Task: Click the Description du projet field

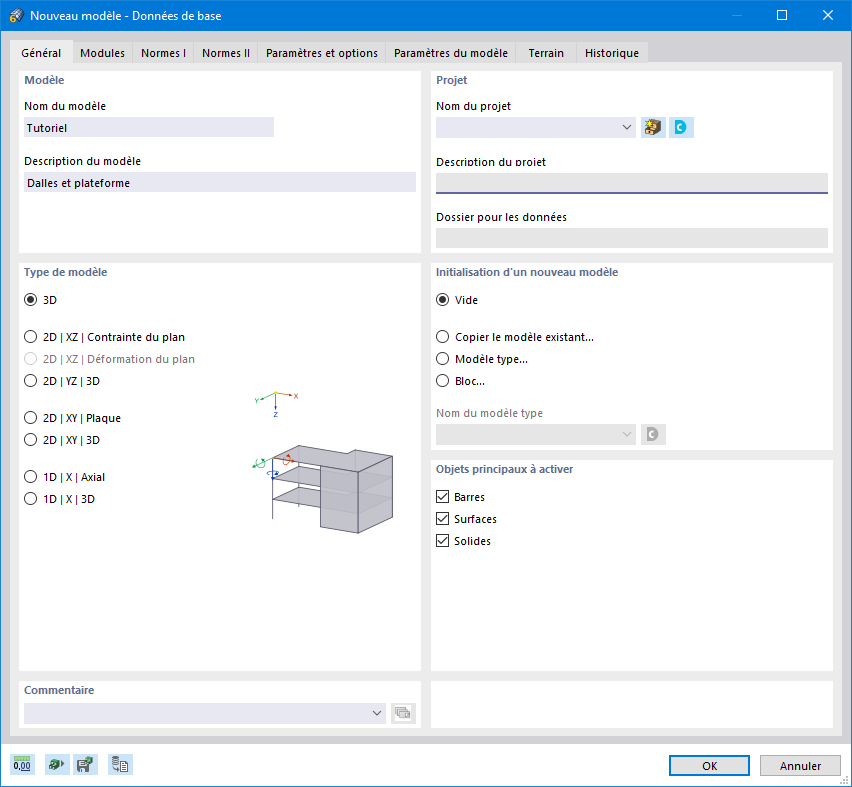Action: pos(632,183)
